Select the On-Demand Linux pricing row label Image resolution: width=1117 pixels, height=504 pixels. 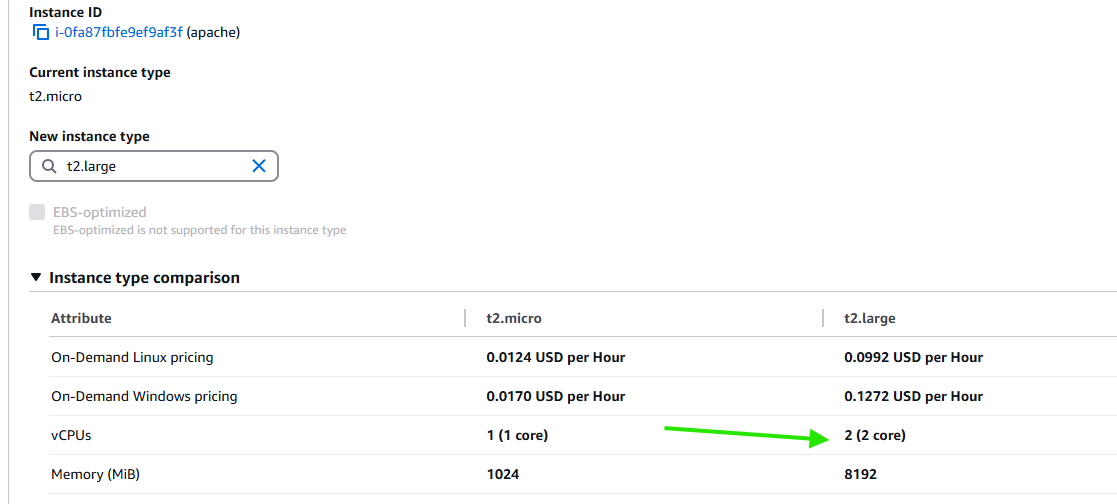[x=132, y=357]
